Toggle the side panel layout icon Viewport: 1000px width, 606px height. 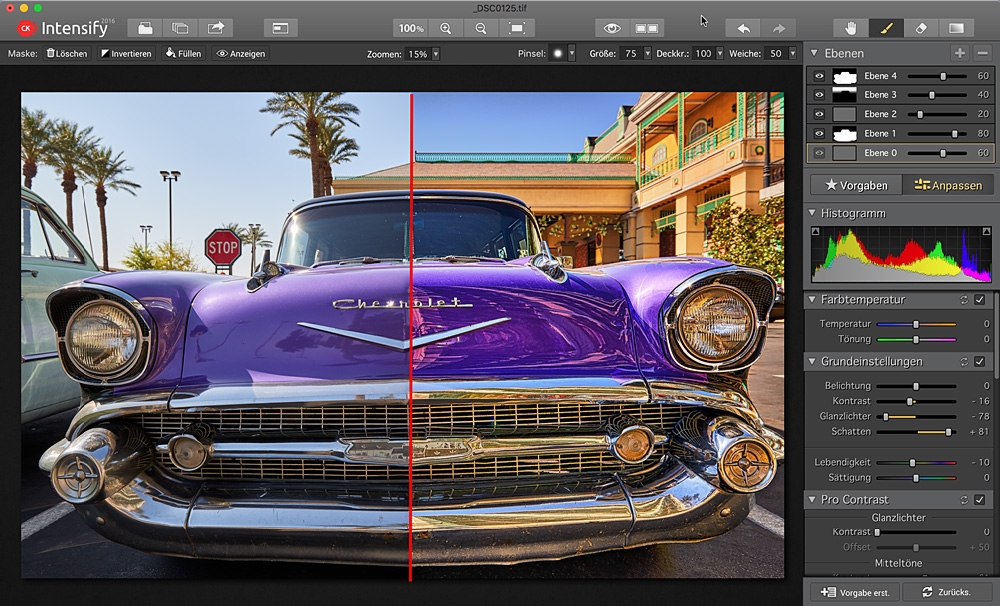click(x=281, y=28)
